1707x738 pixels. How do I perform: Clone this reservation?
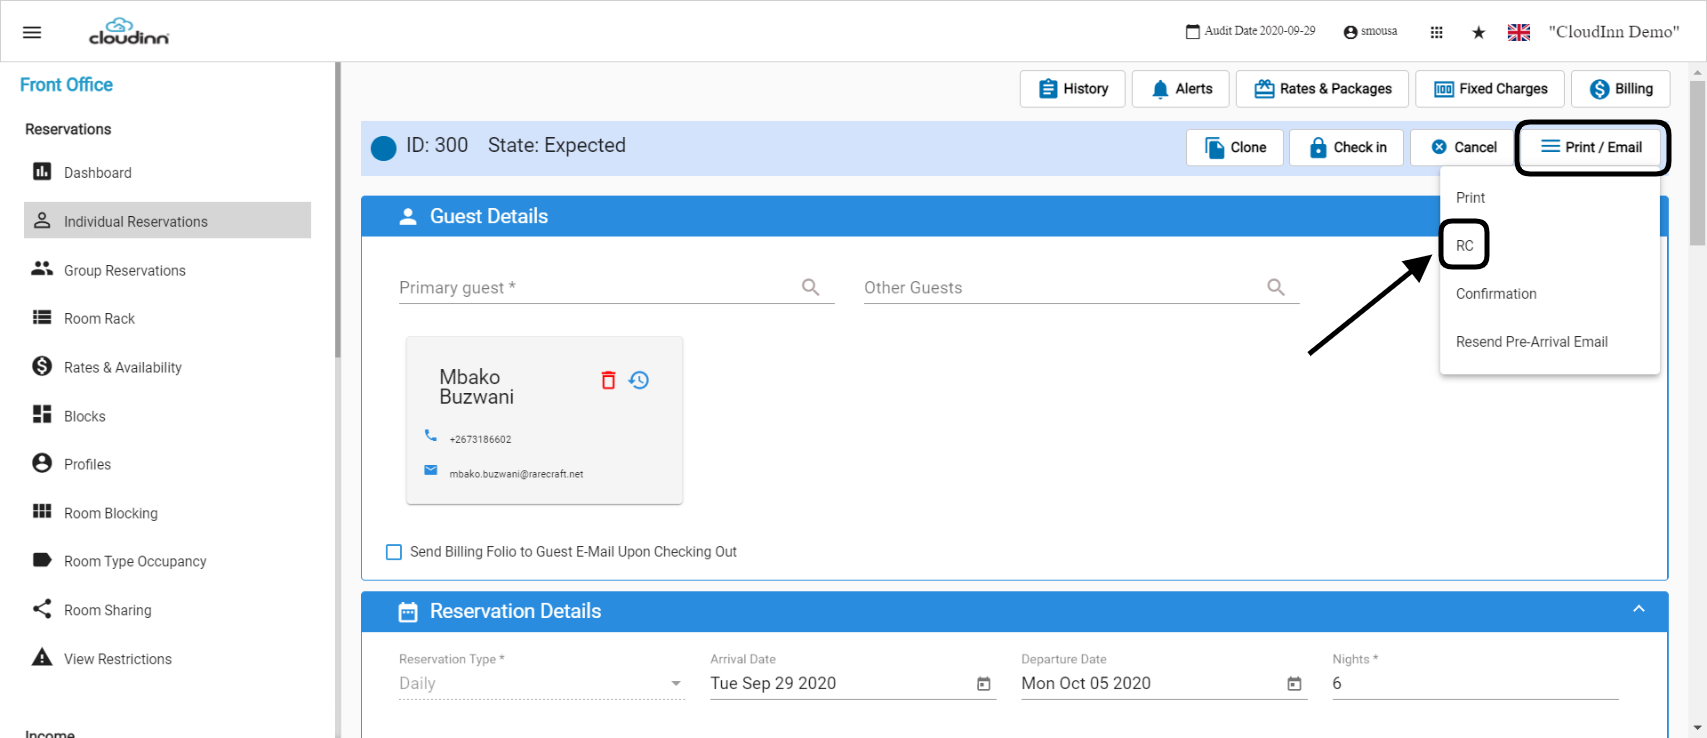click(1235, 147)
